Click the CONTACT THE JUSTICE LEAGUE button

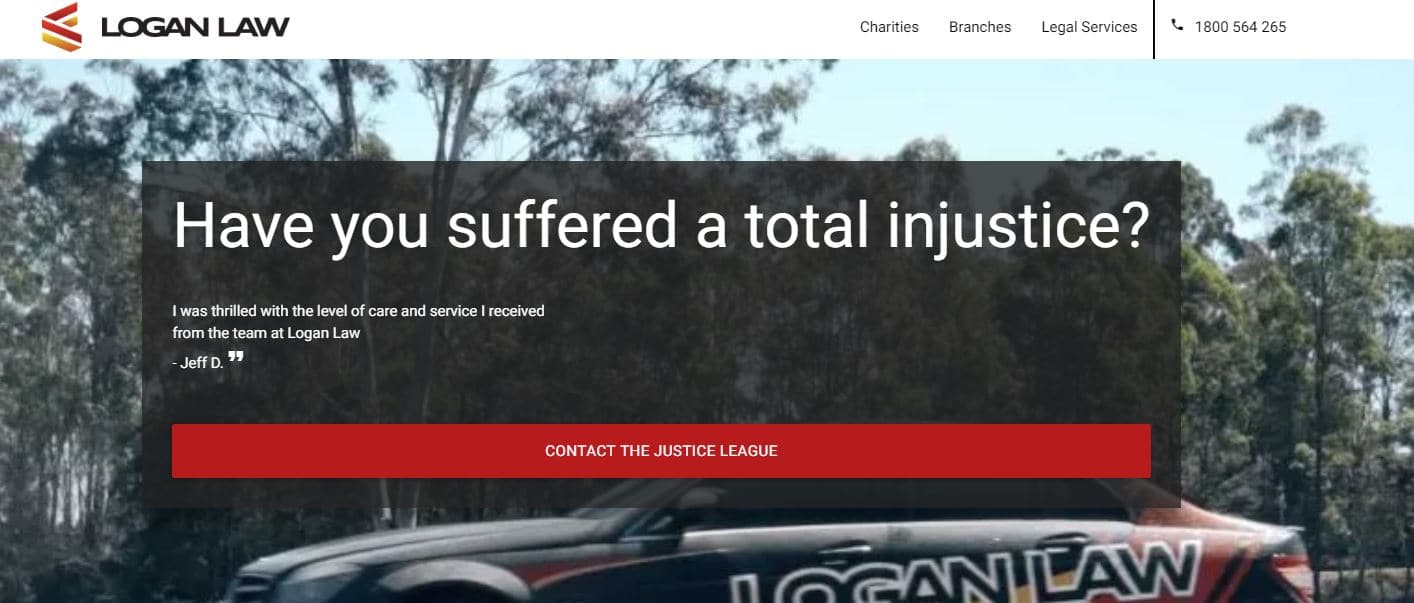point(661,451)
